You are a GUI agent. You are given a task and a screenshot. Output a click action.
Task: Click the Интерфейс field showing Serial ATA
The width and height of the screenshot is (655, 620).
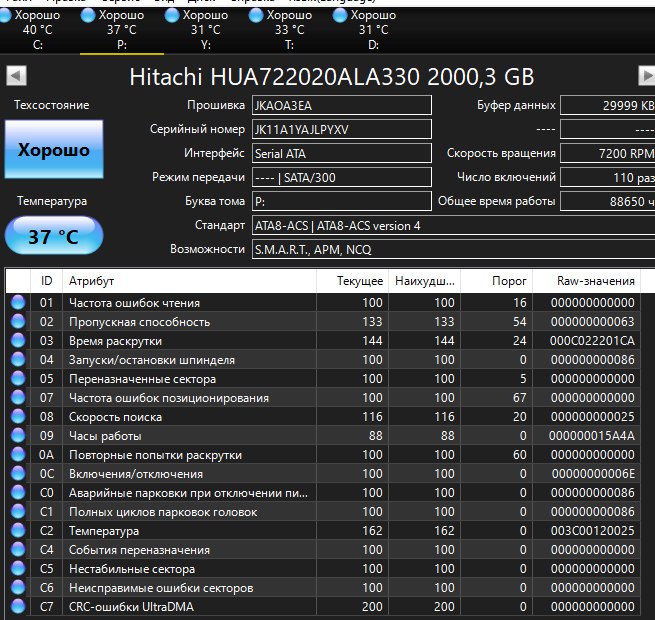(x=342, y=153)
